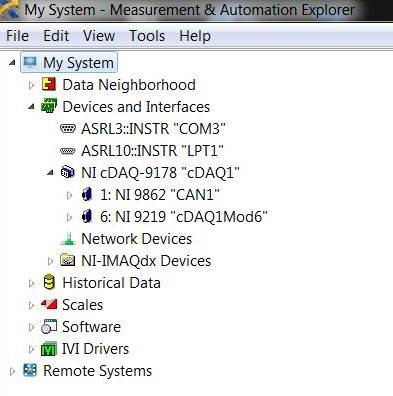This screenshot has width=393, height=396.
Task: Expand the Remote Systems node
Action: [12, 371]
